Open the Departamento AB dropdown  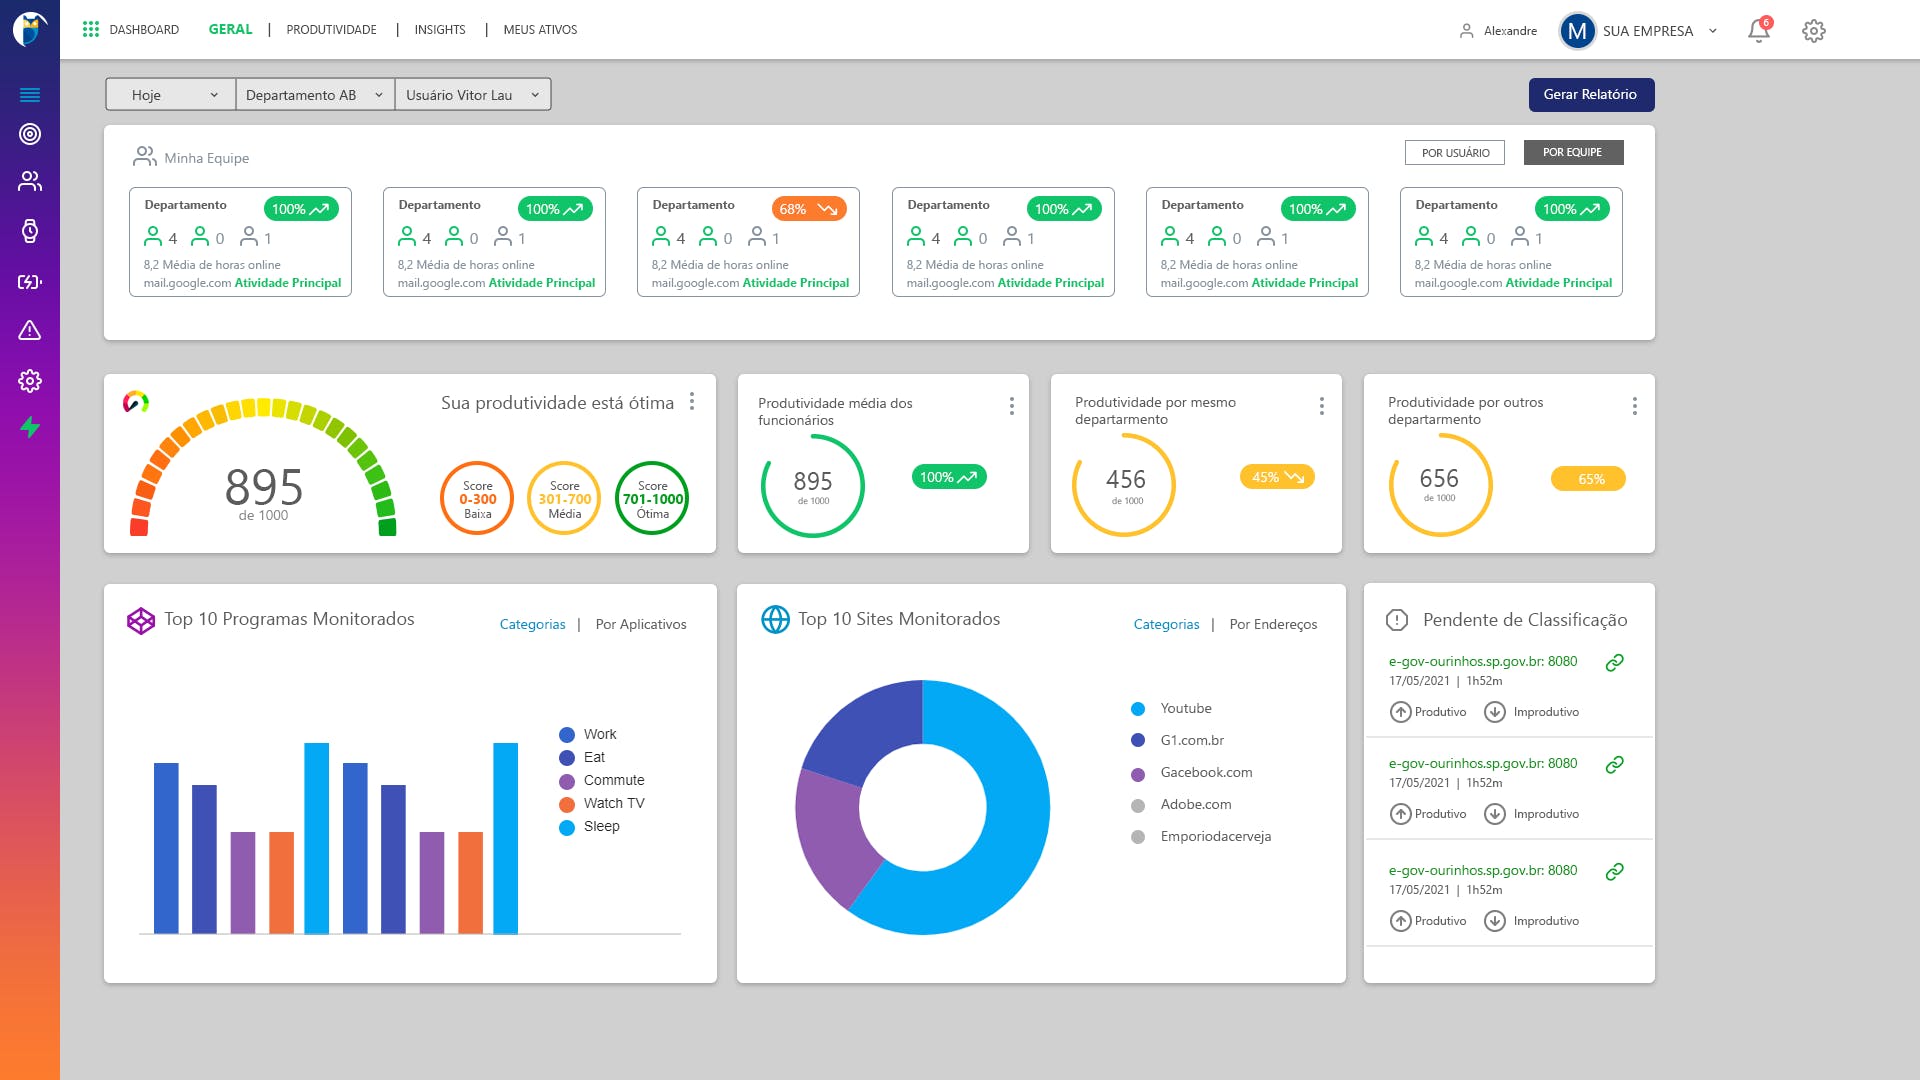click(314, 95)
